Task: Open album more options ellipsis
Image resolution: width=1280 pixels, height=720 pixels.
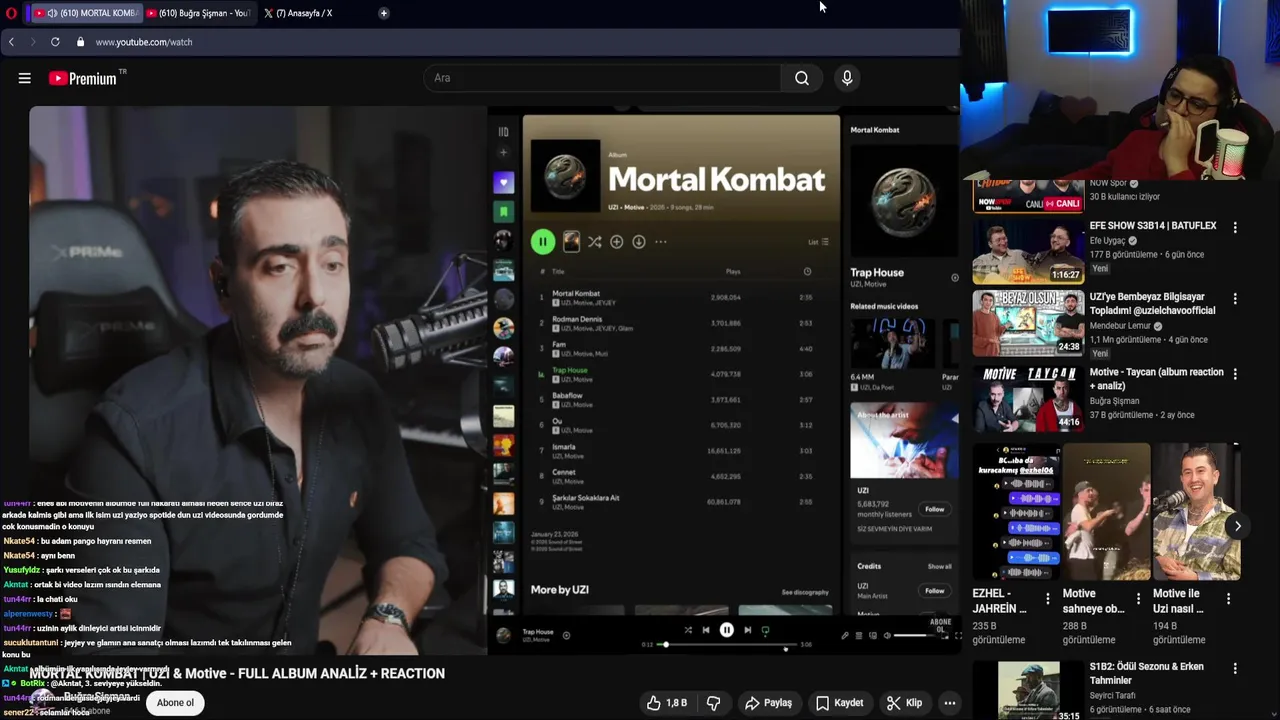Action: pos(661,242)
